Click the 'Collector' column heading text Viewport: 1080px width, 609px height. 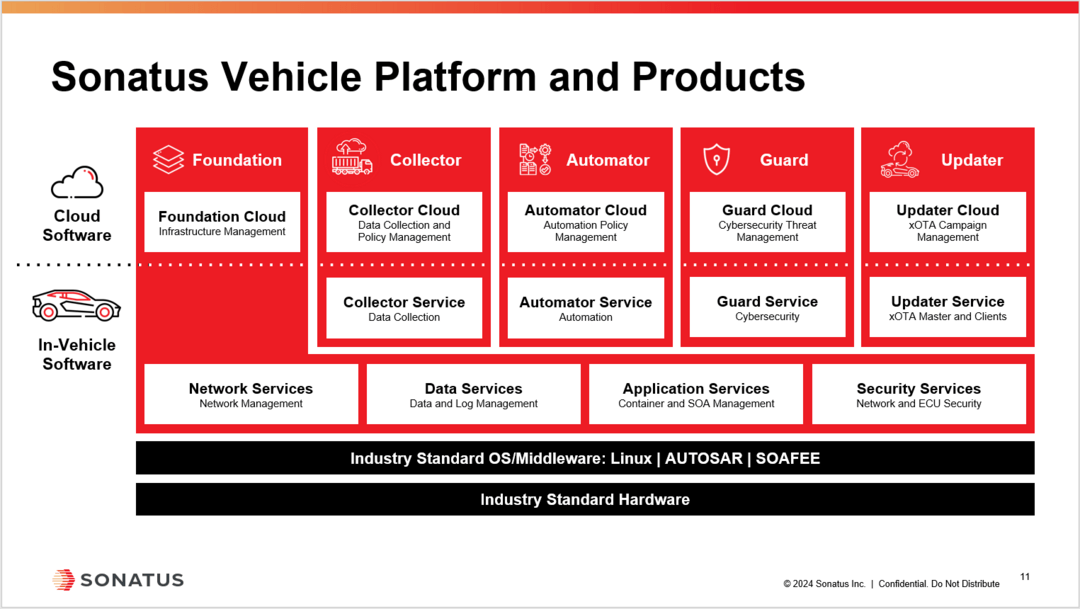426,160
